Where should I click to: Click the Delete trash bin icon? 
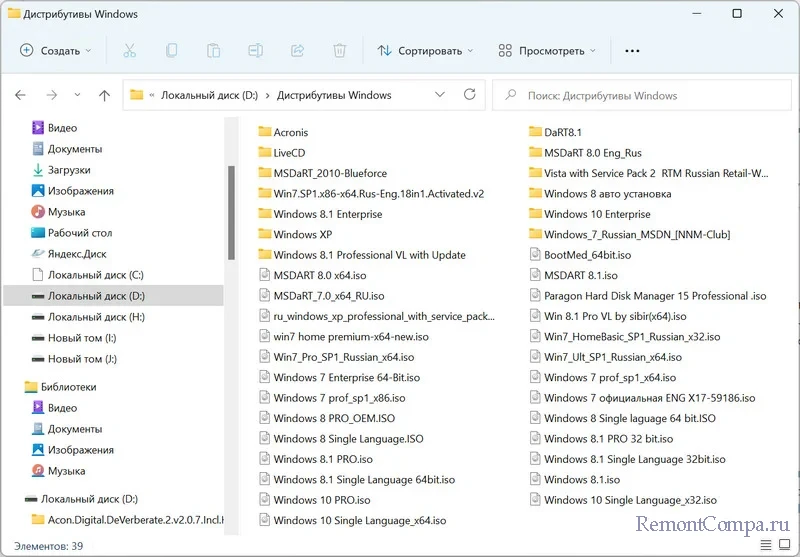pos(340,50)
